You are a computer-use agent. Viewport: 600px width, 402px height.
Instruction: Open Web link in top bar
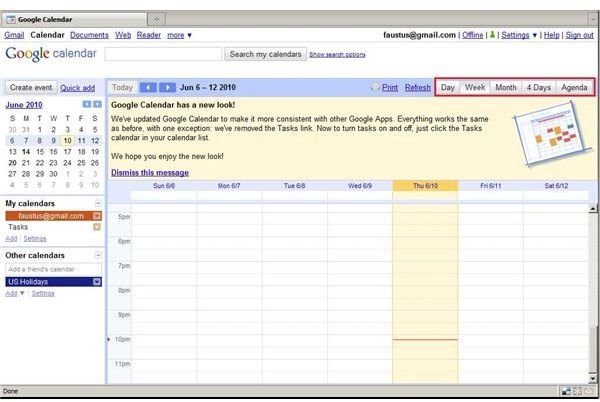pyautogui.click(x=123, y=35)
